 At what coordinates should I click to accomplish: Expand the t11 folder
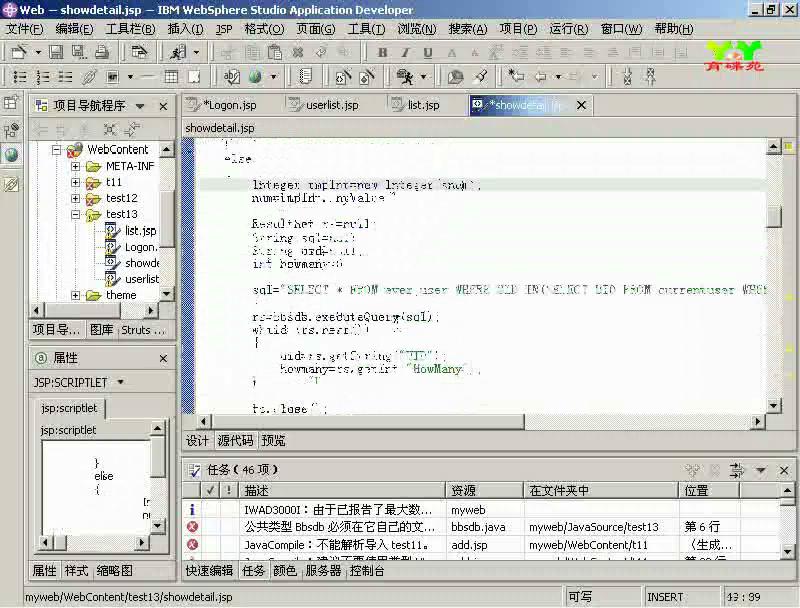click(75, 182)
